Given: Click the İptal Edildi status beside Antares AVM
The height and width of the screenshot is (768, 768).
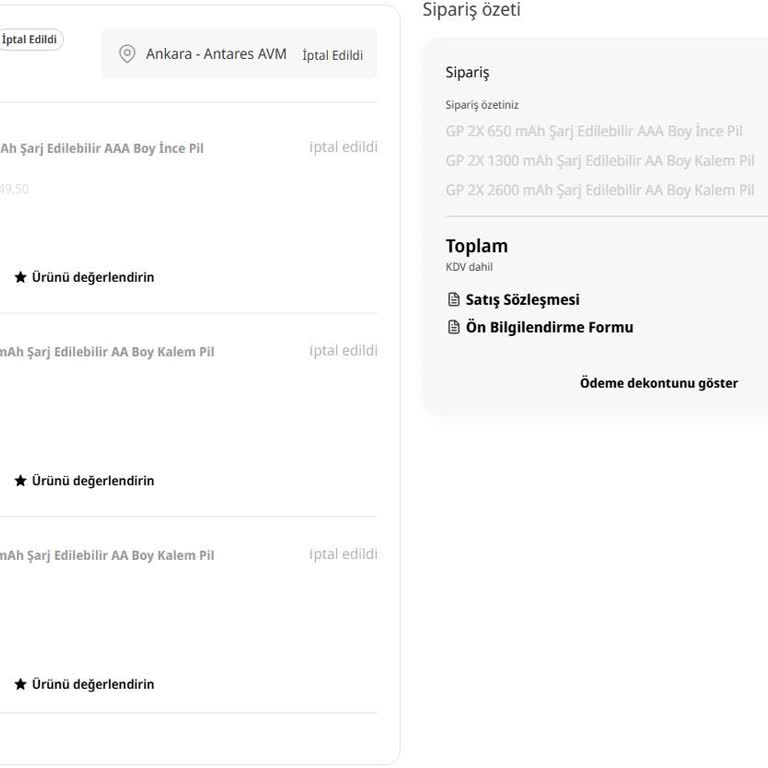Looking at the screenshot, I should click(x=332, y=55).
